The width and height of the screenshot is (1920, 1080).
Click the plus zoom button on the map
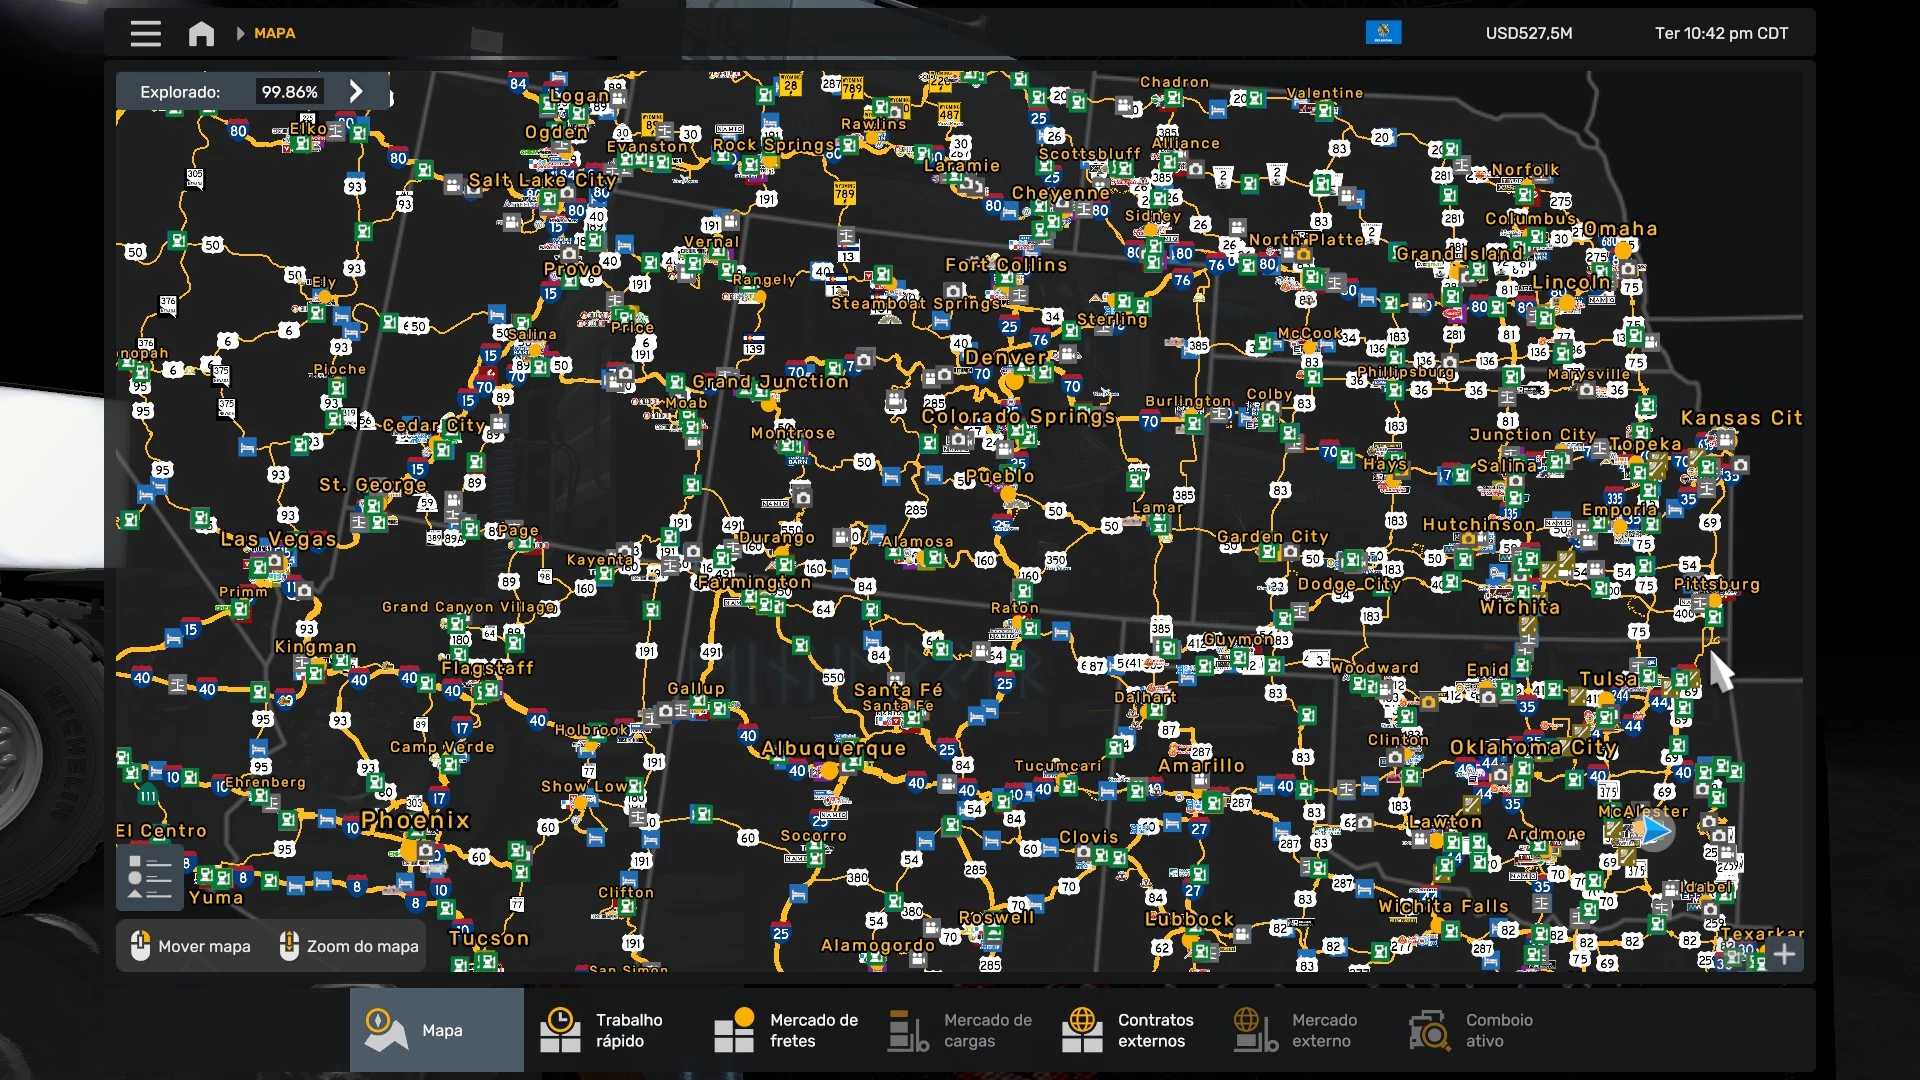click(x=1784, y=954)
